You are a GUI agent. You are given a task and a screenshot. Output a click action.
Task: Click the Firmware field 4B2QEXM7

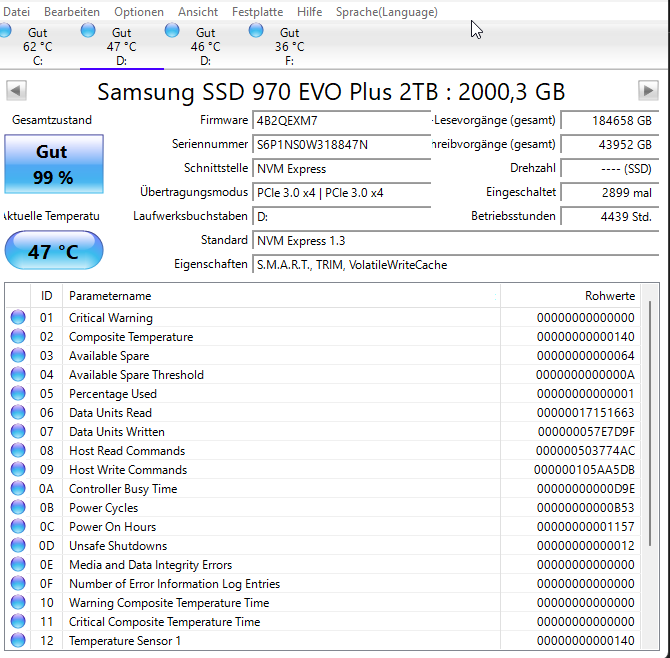(x=341, y=121)
